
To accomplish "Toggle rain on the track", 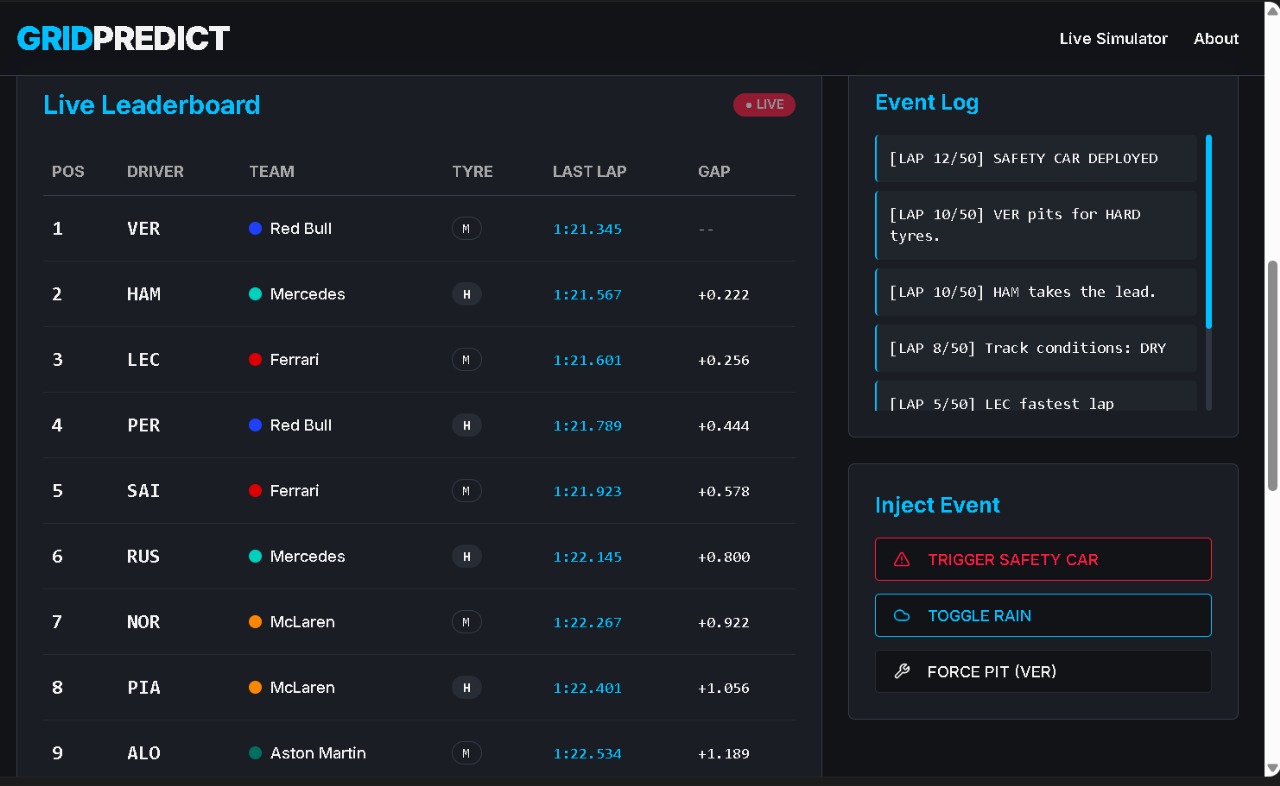I will [1043, 615].
